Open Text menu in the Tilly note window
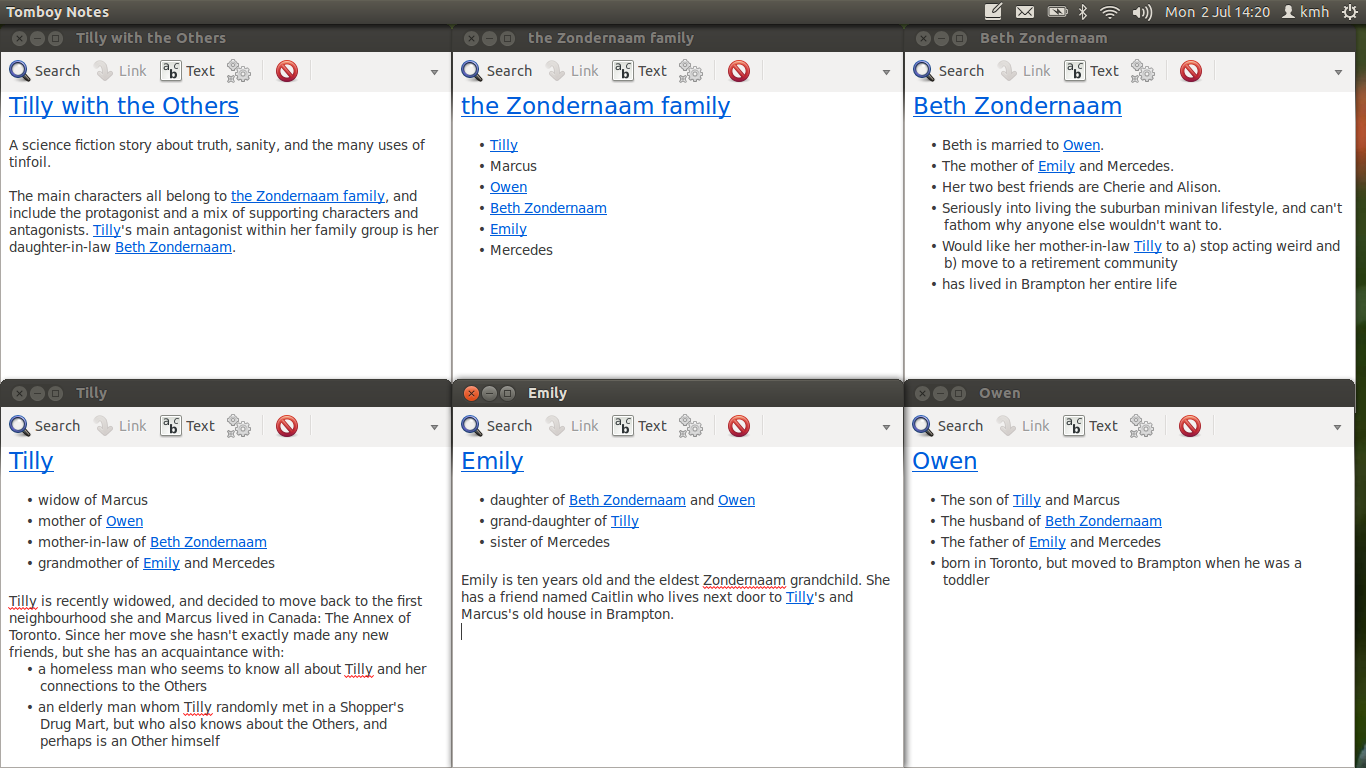 188,426
